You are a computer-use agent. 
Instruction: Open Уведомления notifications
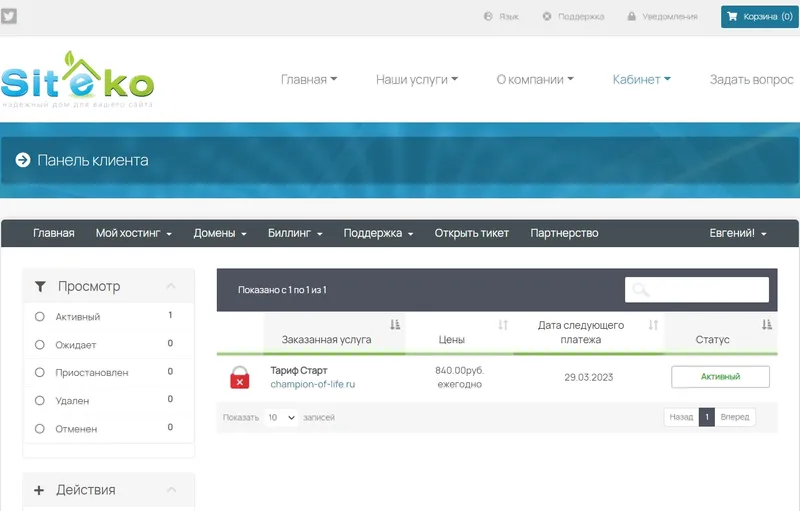[662, 16]
